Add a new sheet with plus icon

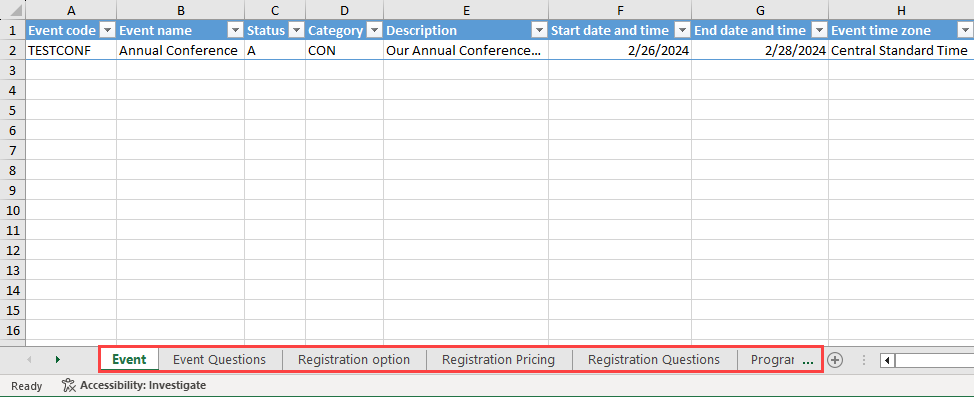pyautogui.click(x=835, y=360)
